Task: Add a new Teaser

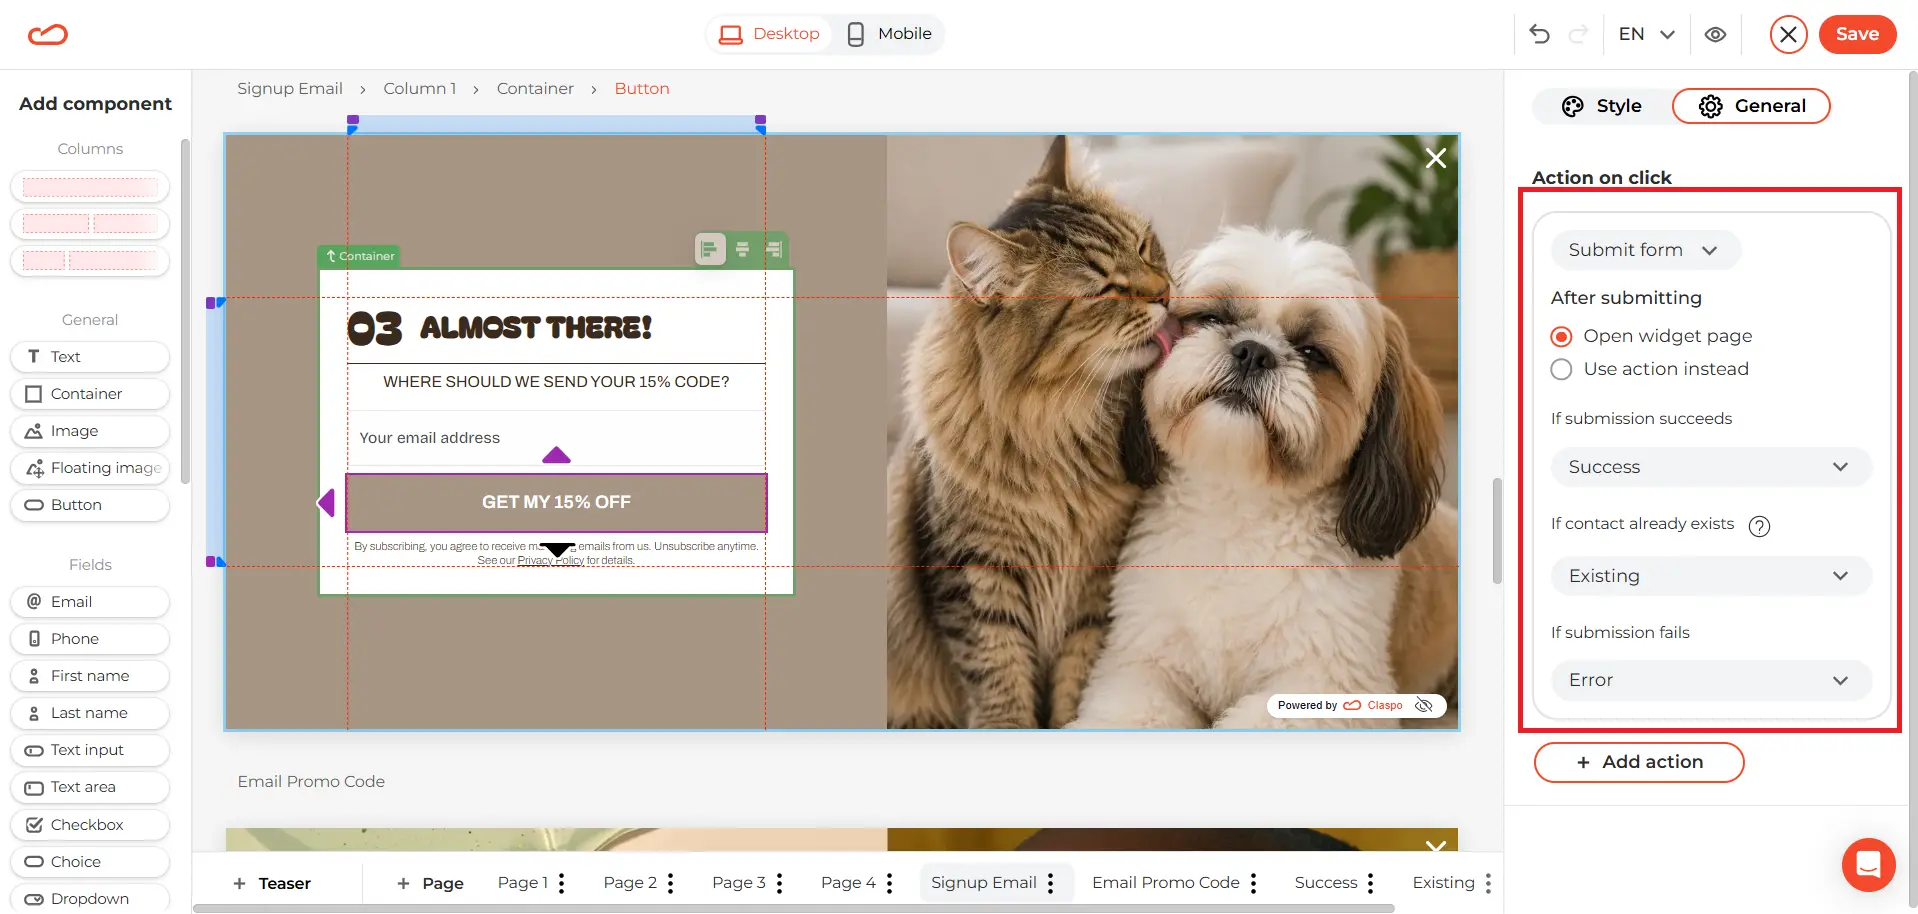Action: (x=272, y=884)
